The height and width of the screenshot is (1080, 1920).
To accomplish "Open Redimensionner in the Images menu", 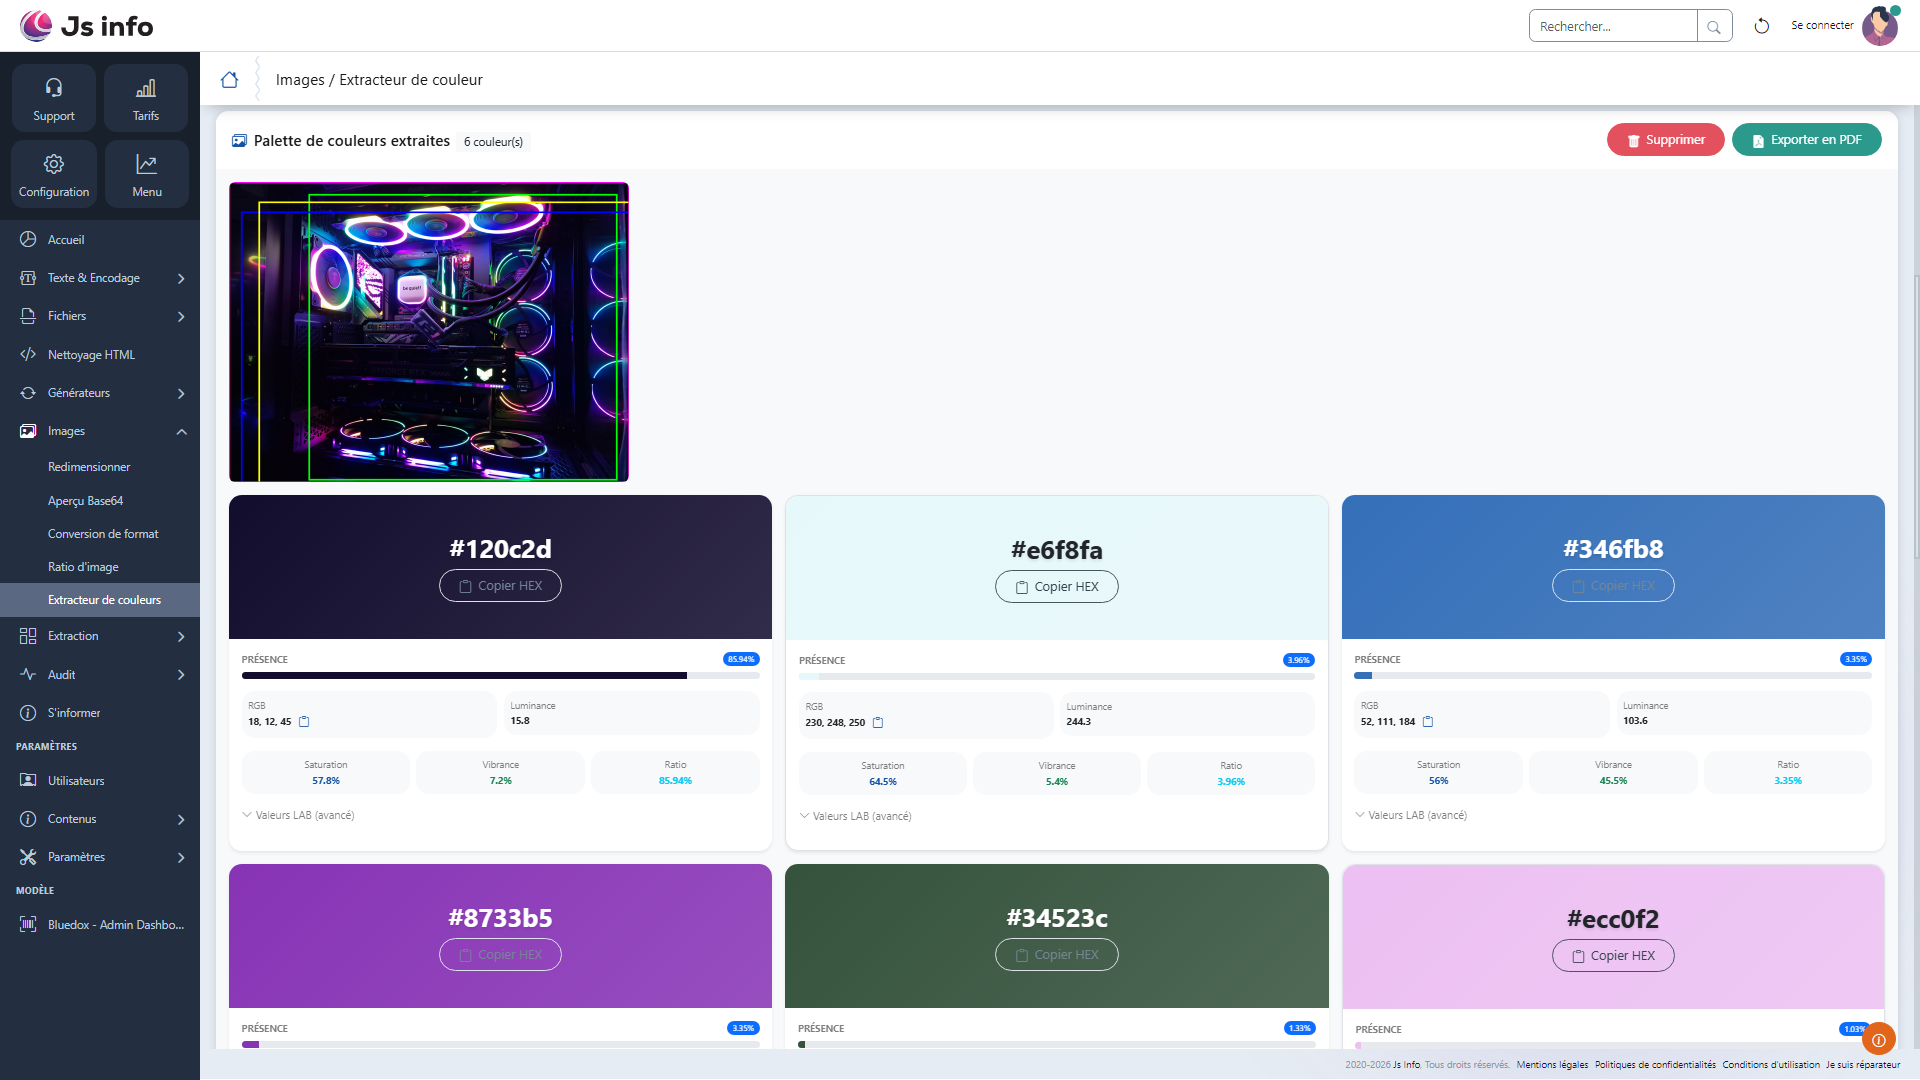I will [x=89, y=467].
